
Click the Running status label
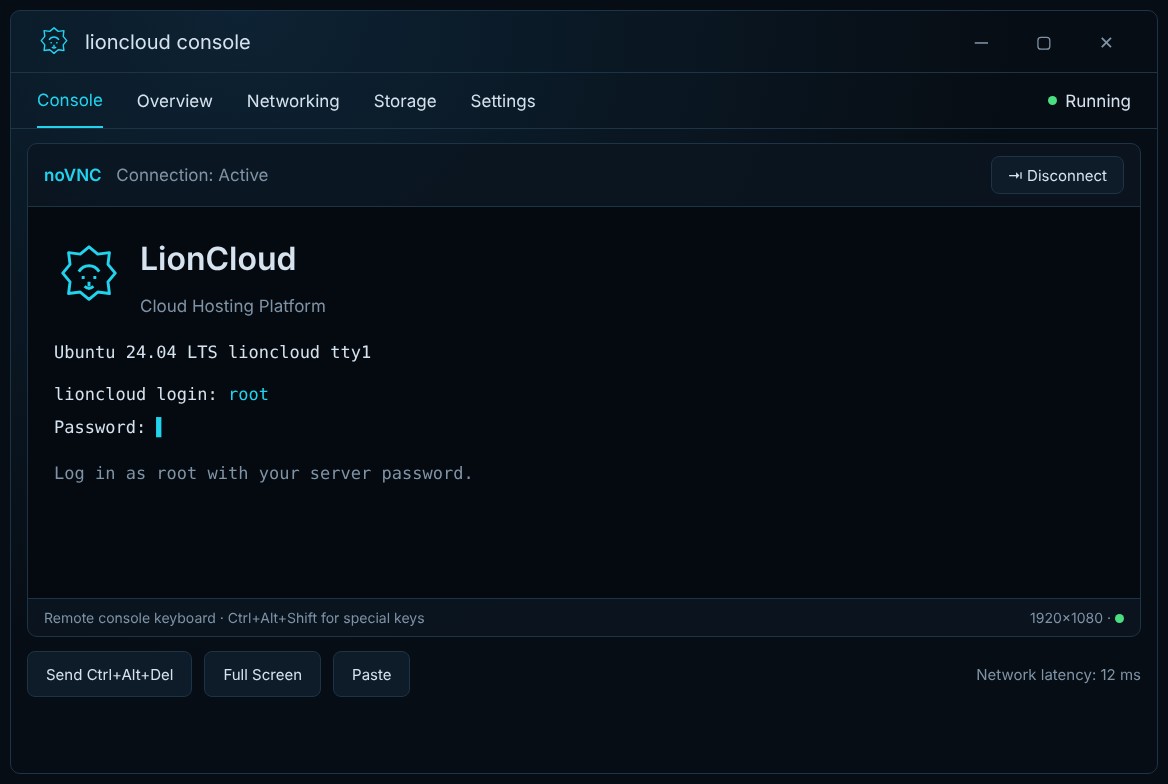(x=1097, y=101)
